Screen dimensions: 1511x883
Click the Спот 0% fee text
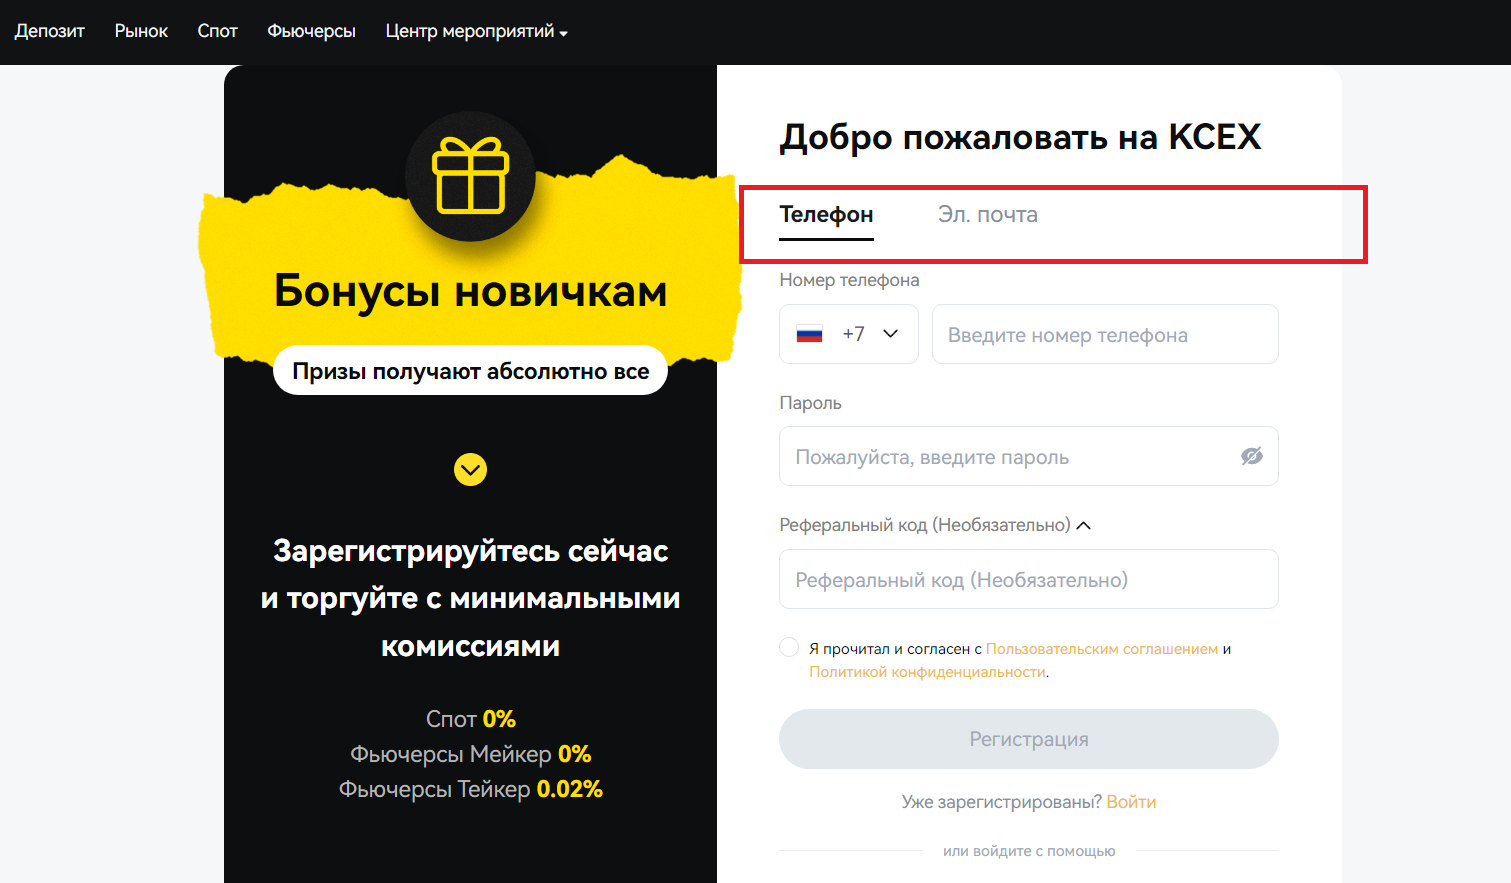point(470,719)
